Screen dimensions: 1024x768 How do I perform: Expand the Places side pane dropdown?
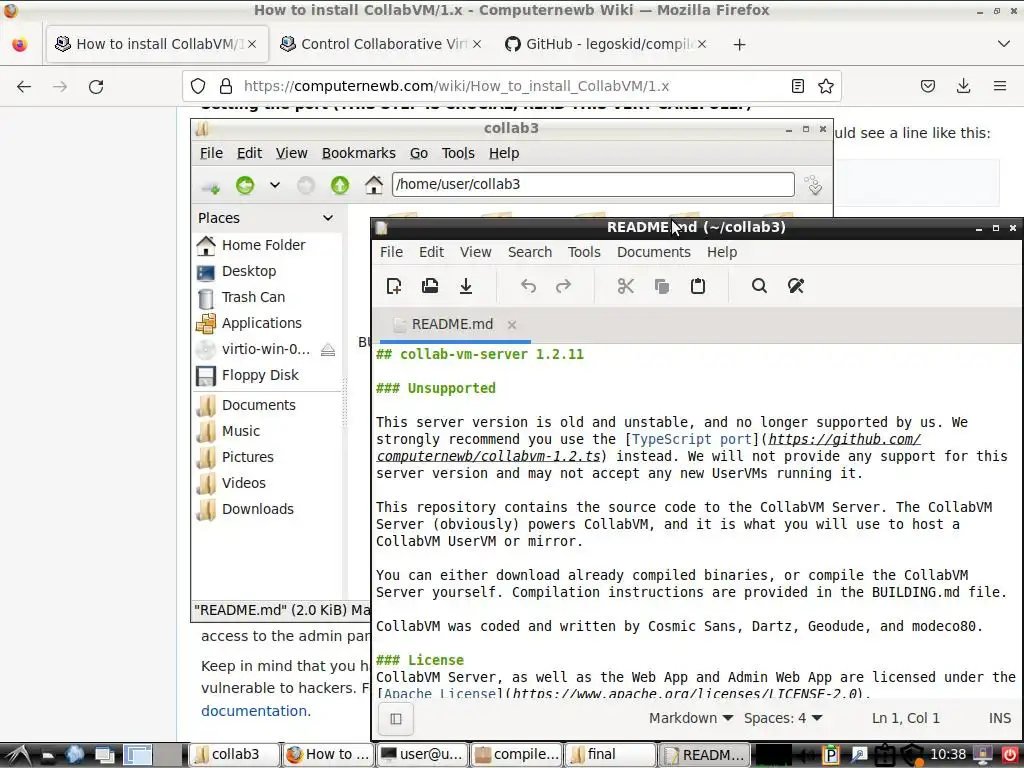click(x=328, y=218)
